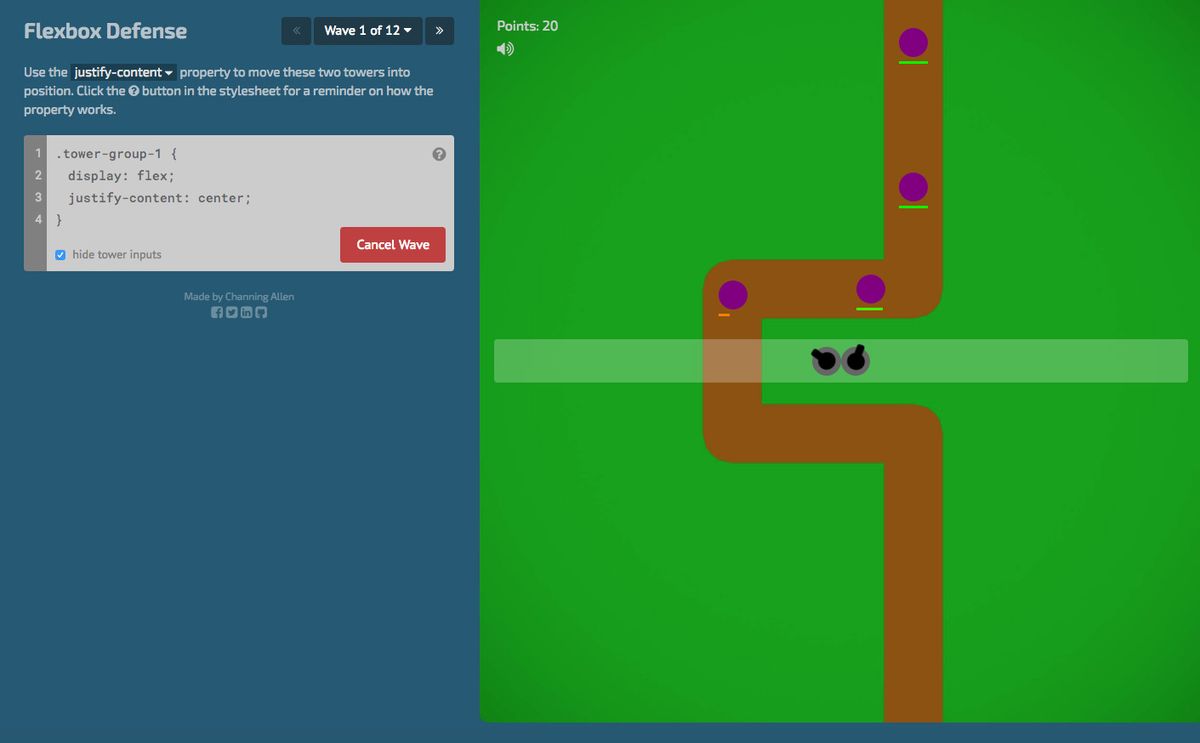The image size is (1200, 743).
Task: Open the justify-content property dropdown
Action: 123,72
